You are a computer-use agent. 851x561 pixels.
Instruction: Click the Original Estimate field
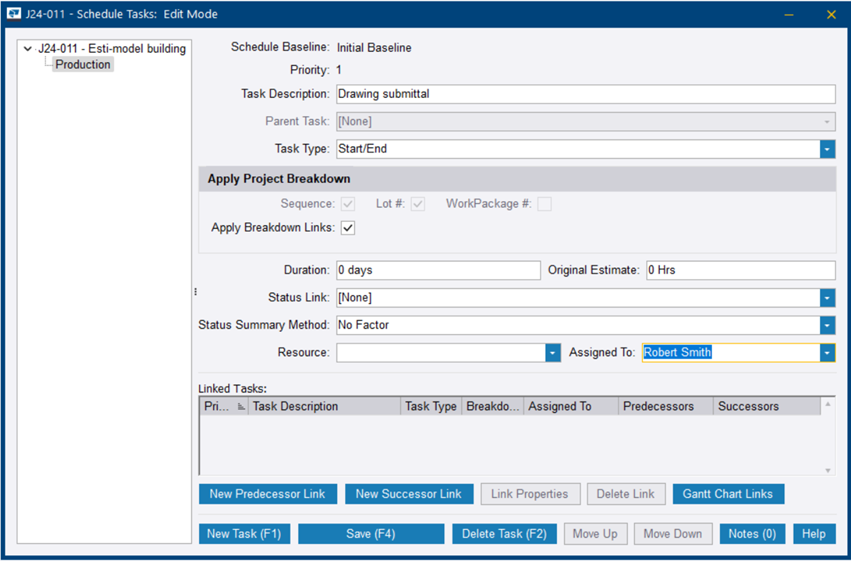739,271
